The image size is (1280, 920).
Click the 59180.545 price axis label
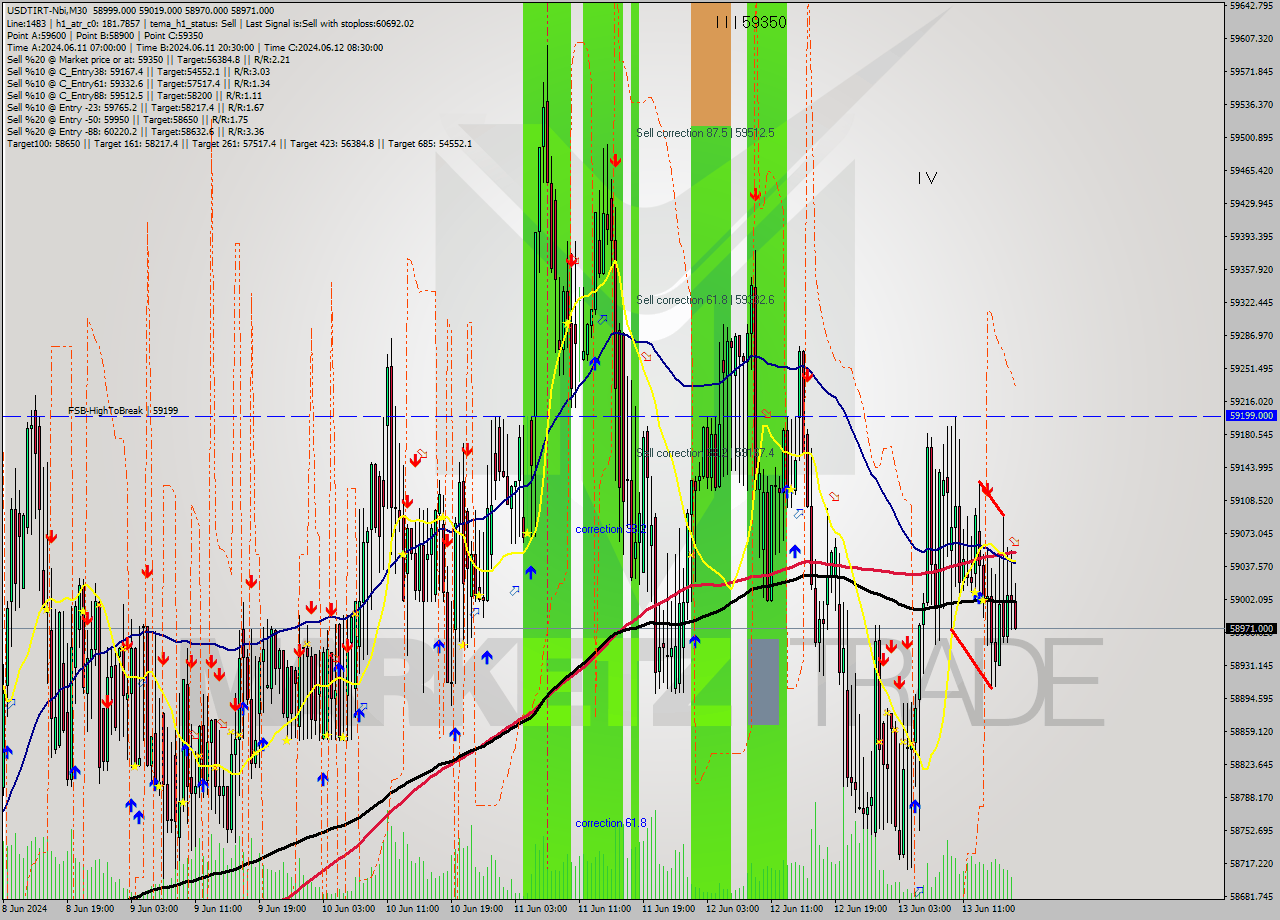(1252, 434)
